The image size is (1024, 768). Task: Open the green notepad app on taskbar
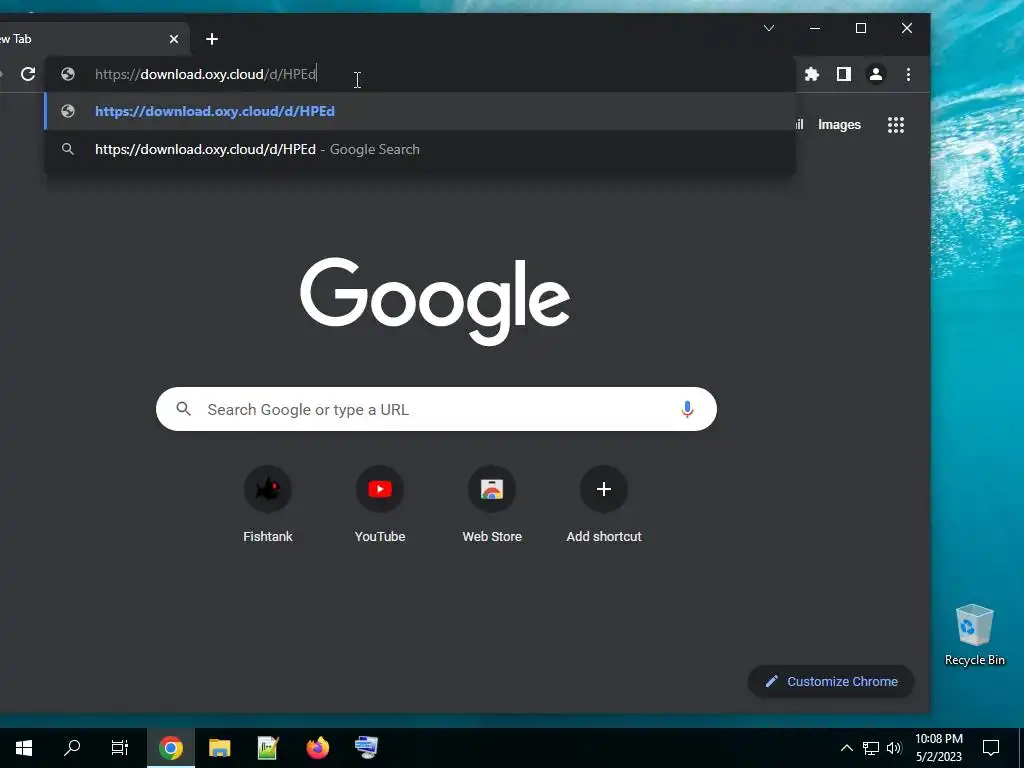268,748
